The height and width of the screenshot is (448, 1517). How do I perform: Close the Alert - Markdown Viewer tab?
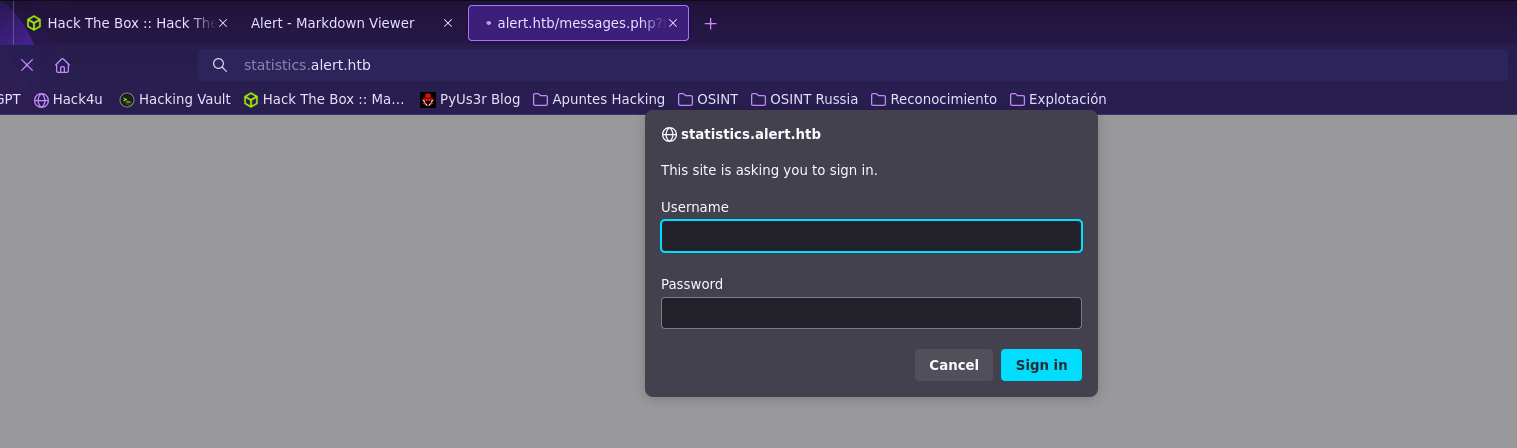[448, 23]
